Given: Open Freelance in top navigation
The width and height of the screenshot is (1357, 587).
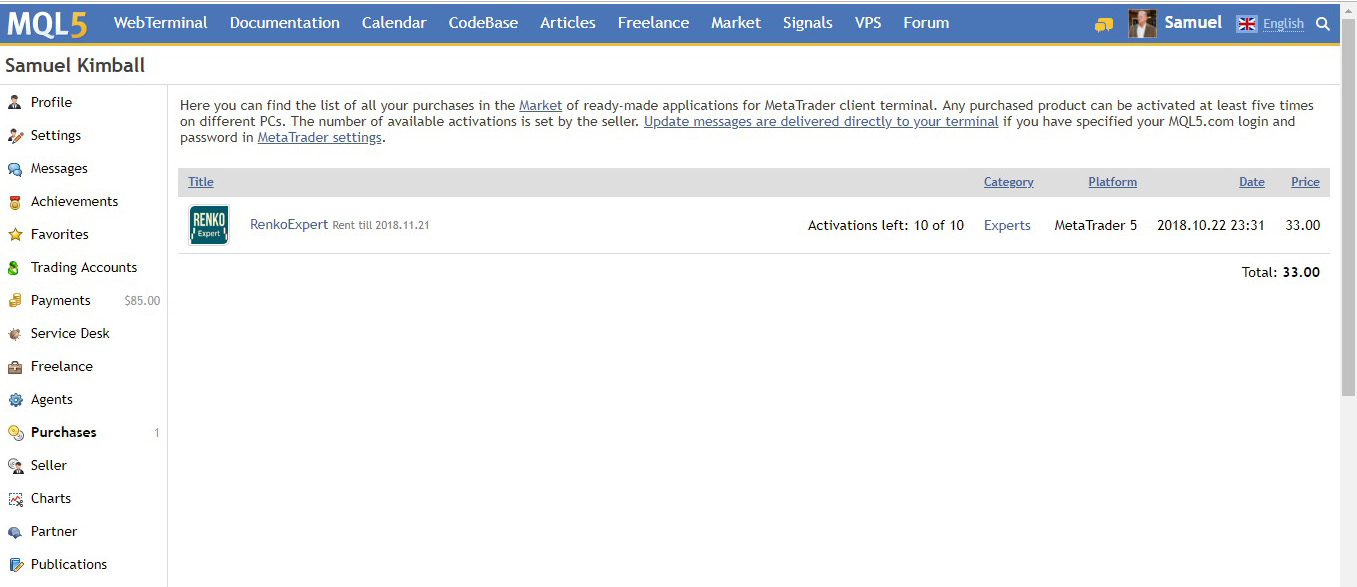Looking at the screenshot, I should click(653, 23).
